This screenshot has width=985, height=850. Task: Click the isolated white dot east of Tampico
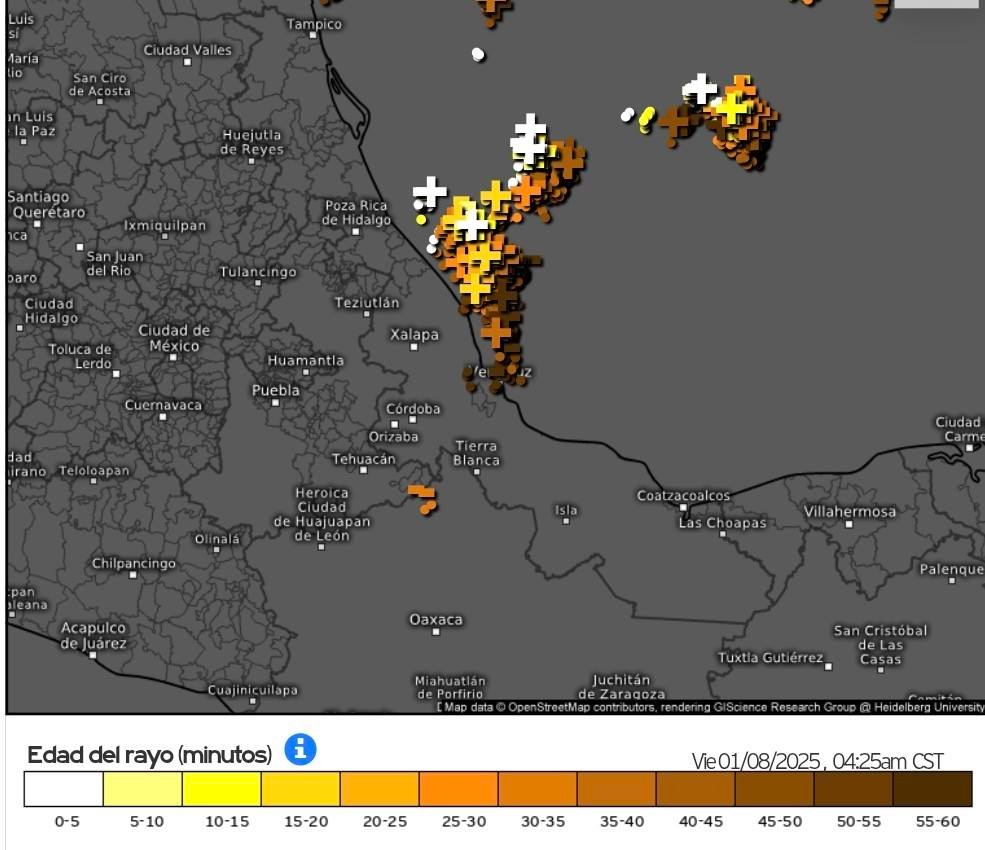478,54
